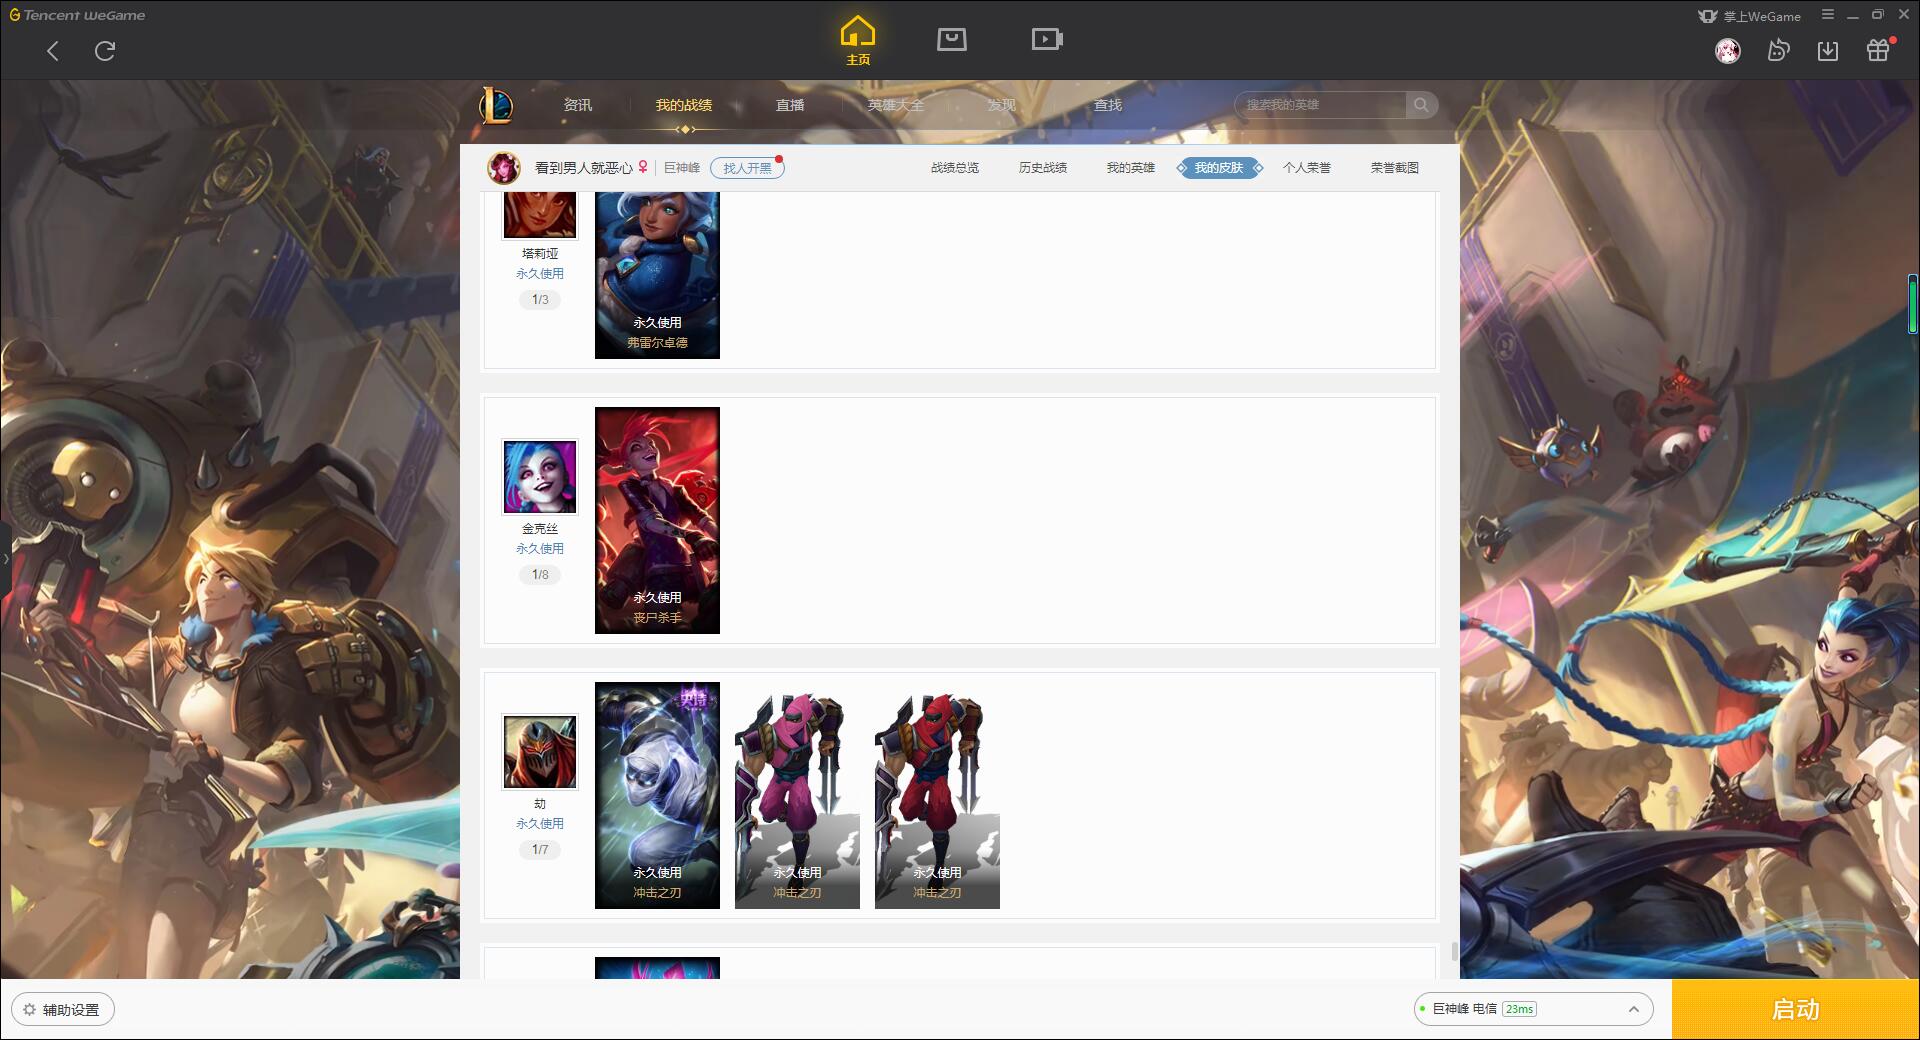The height and width of the screenshot is (1040, 1920).
Task: Expand the 巨神峰 电信 server dropdown
Action: 1533,1009
